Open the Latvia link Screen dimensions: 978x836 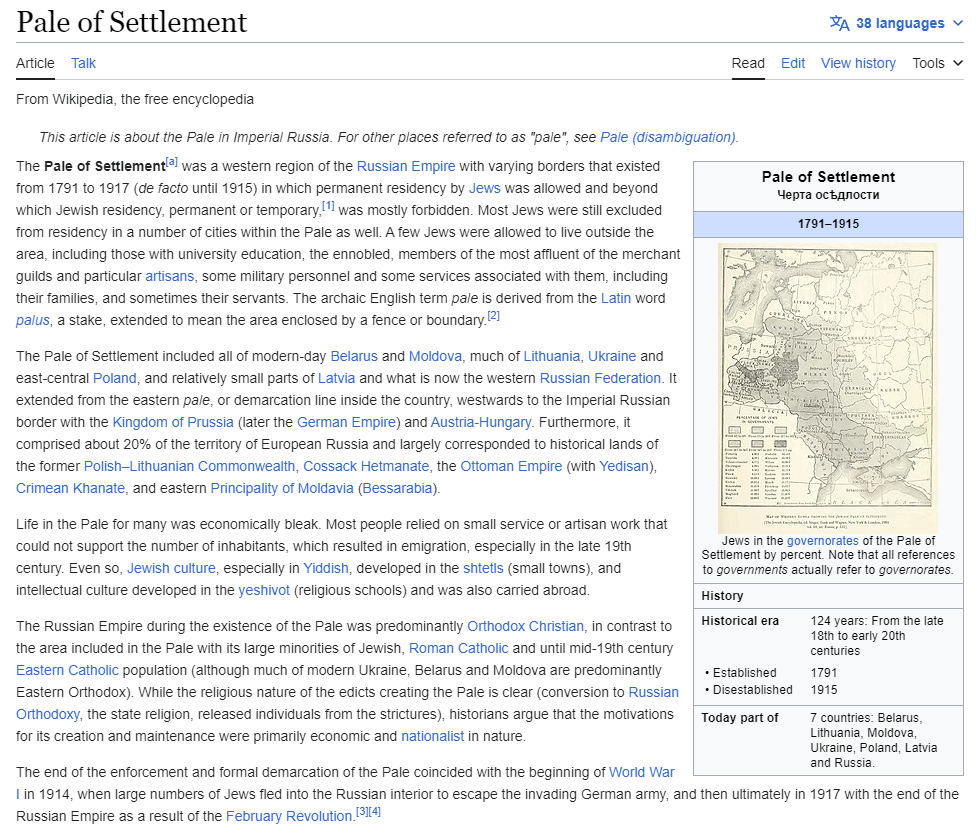336,378
